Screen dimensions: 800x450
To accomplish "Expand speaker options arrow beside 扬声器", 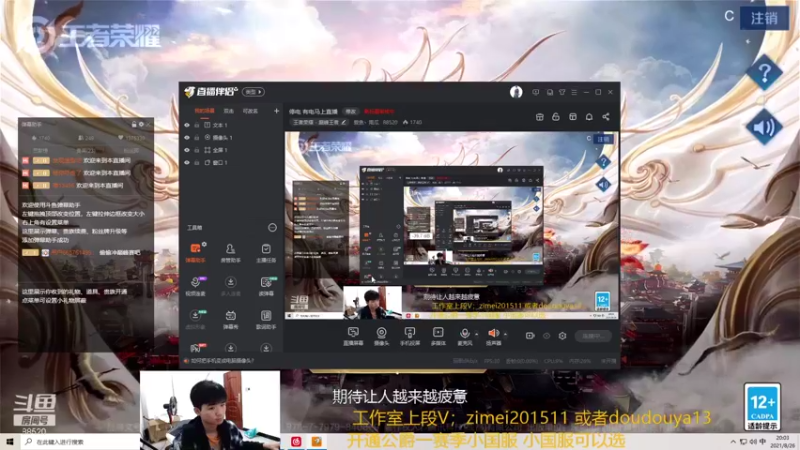I will [x=505, y=335].
